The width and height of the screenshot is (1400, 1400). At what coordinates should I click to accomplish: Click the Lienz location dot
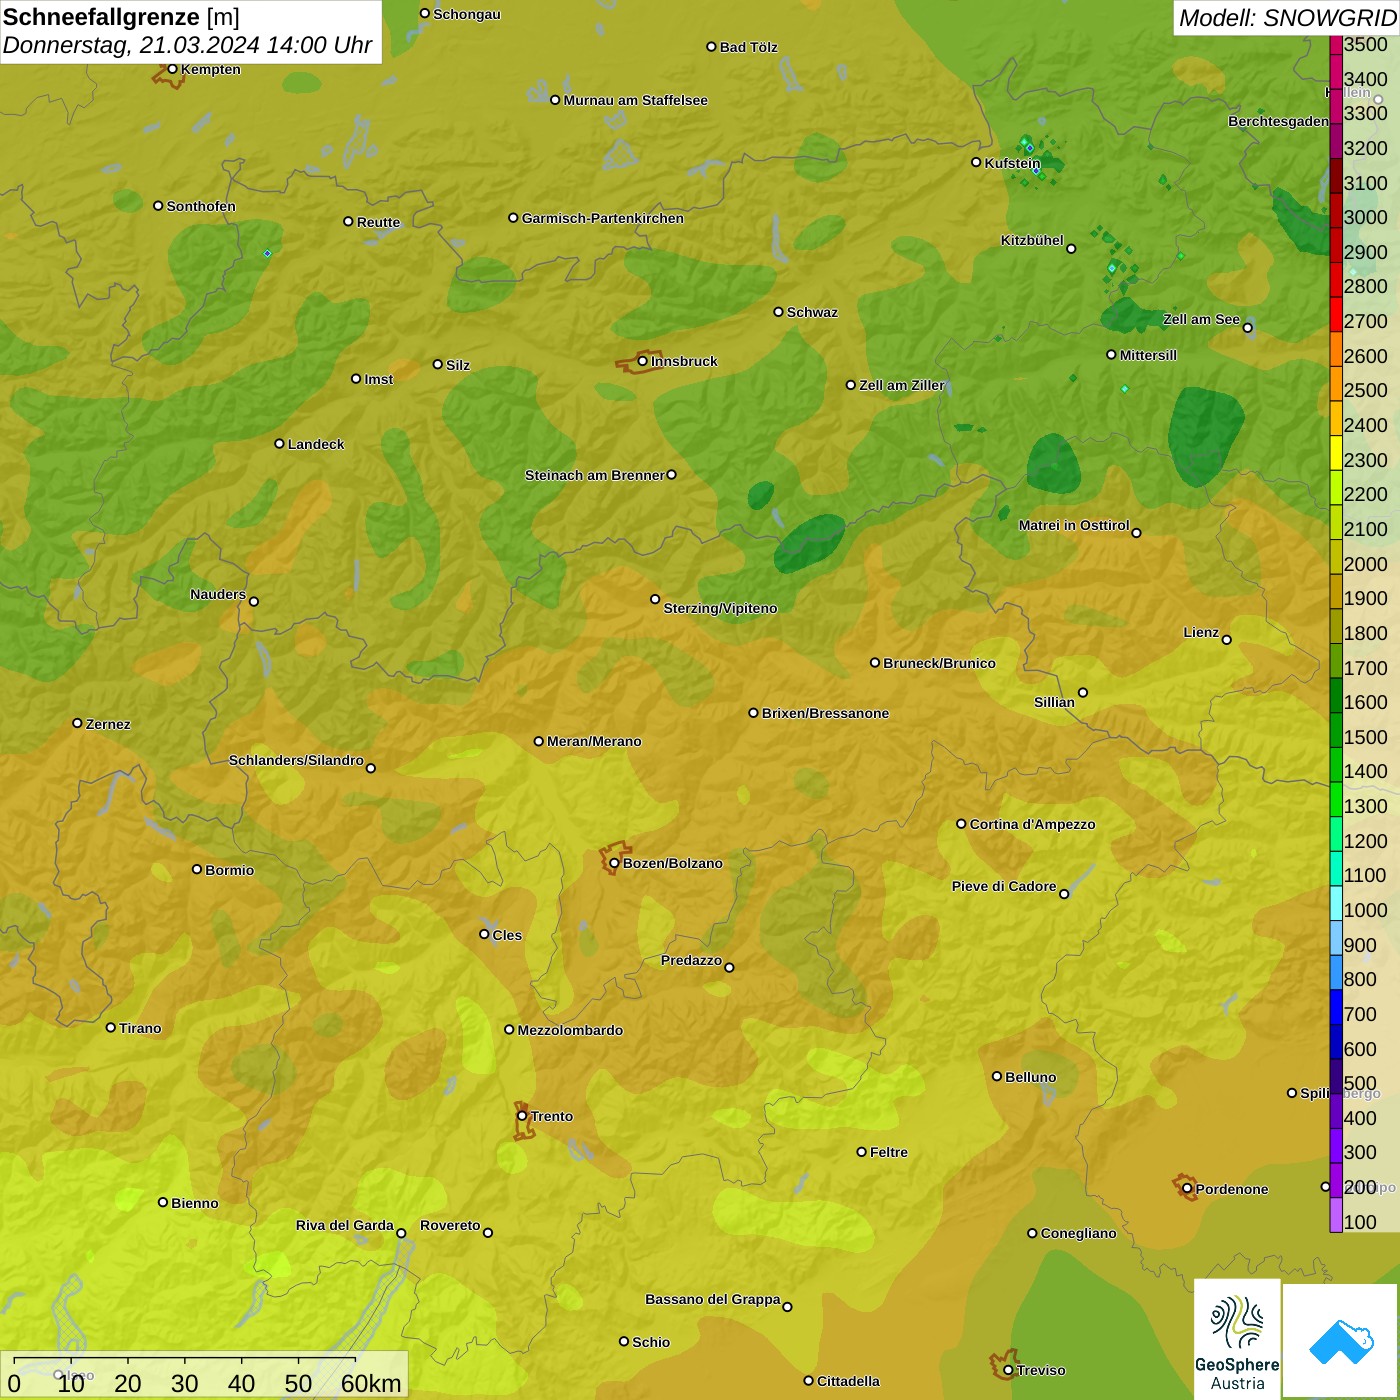(1227, 640)
